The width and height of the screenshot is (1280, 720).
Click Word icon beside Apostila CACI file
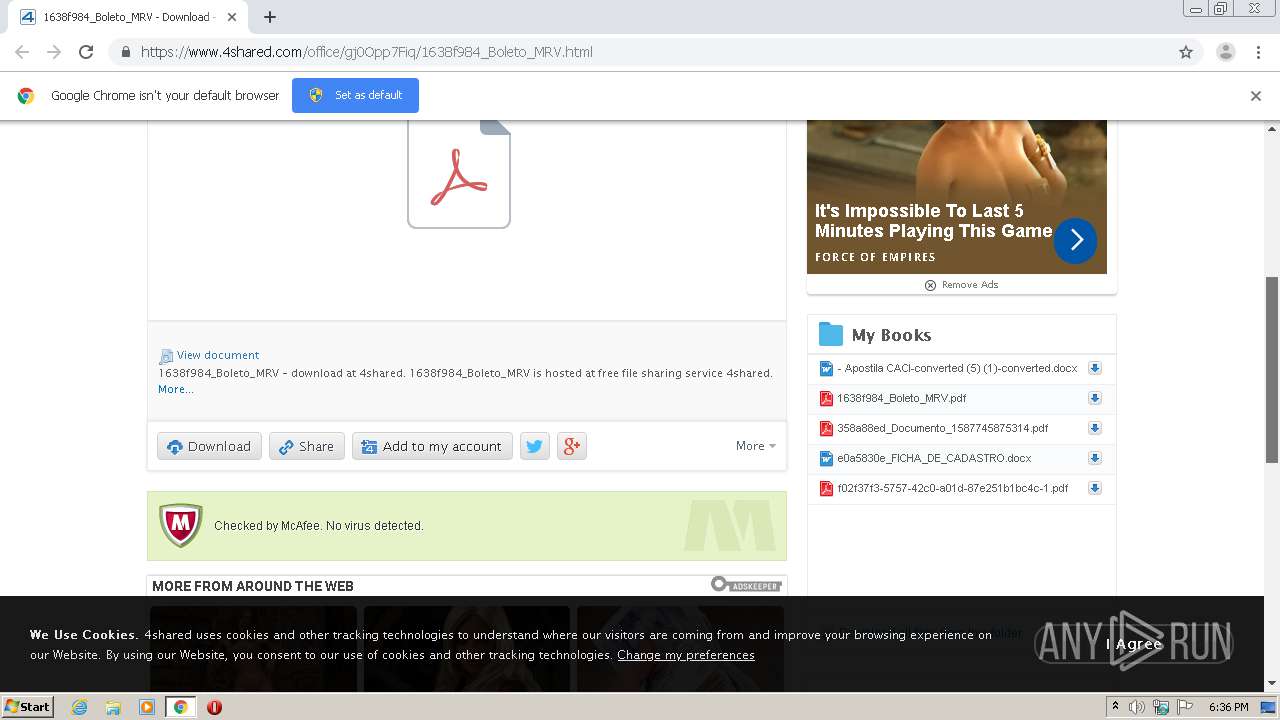(x=826, y=368)
